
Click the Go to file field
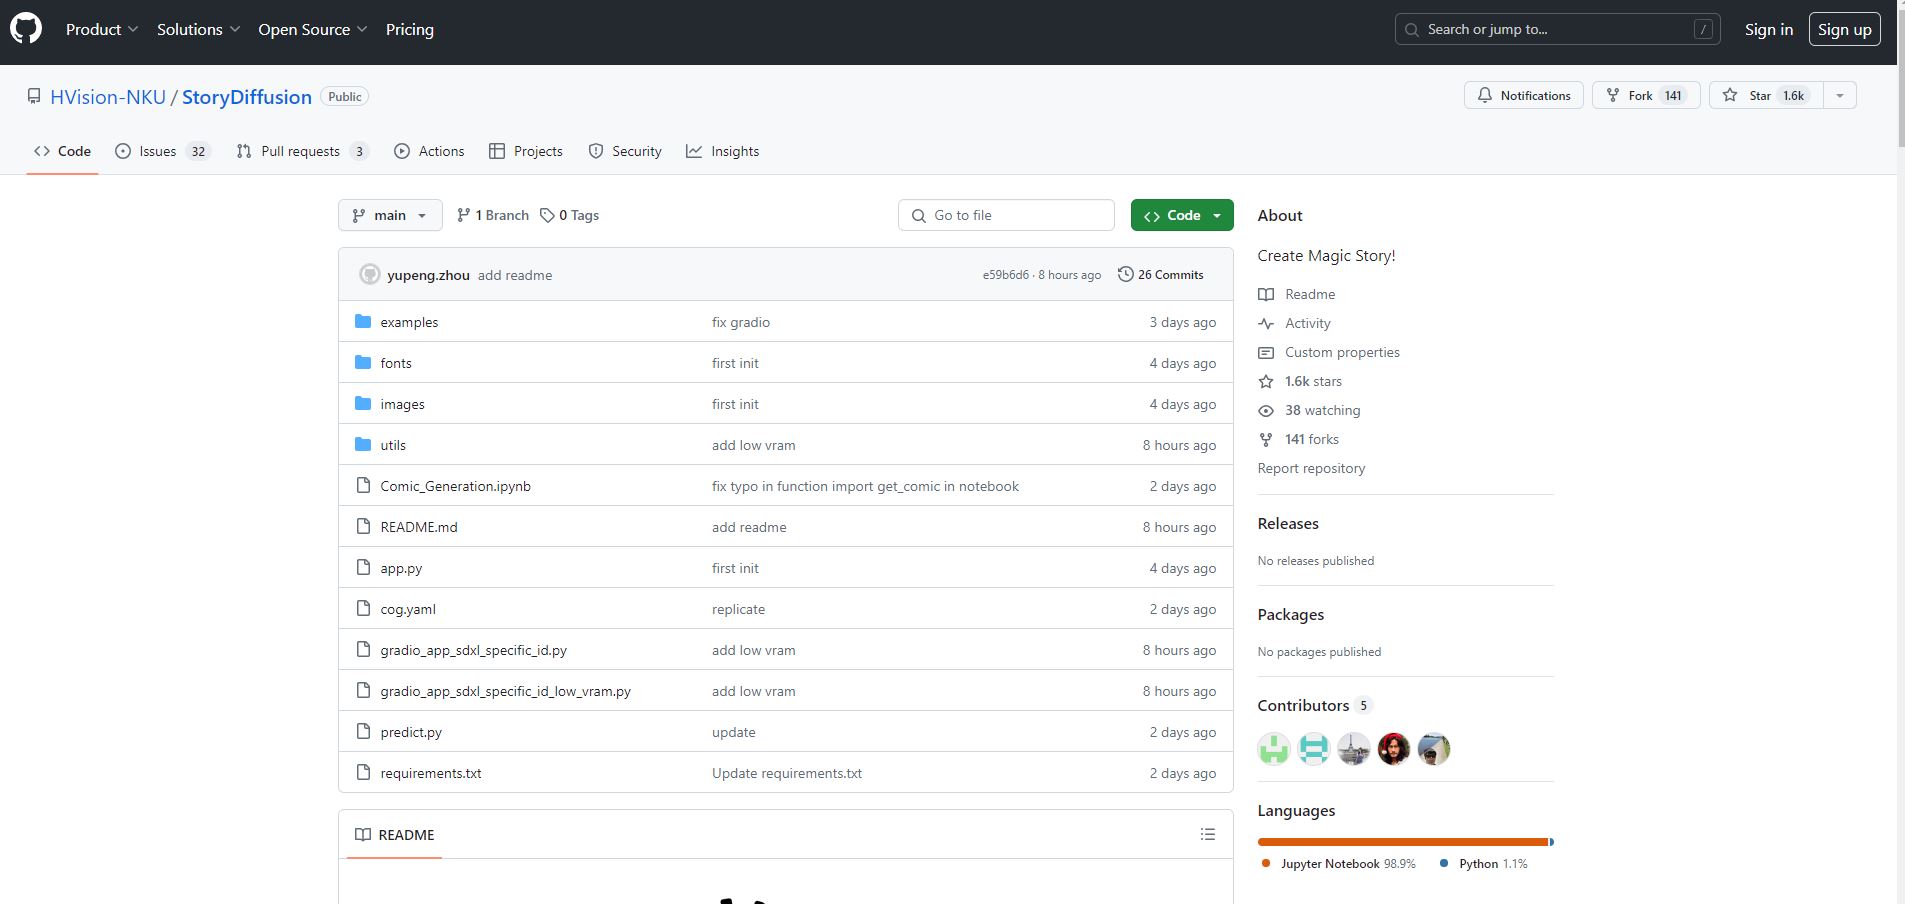(x=1006, y=215)
